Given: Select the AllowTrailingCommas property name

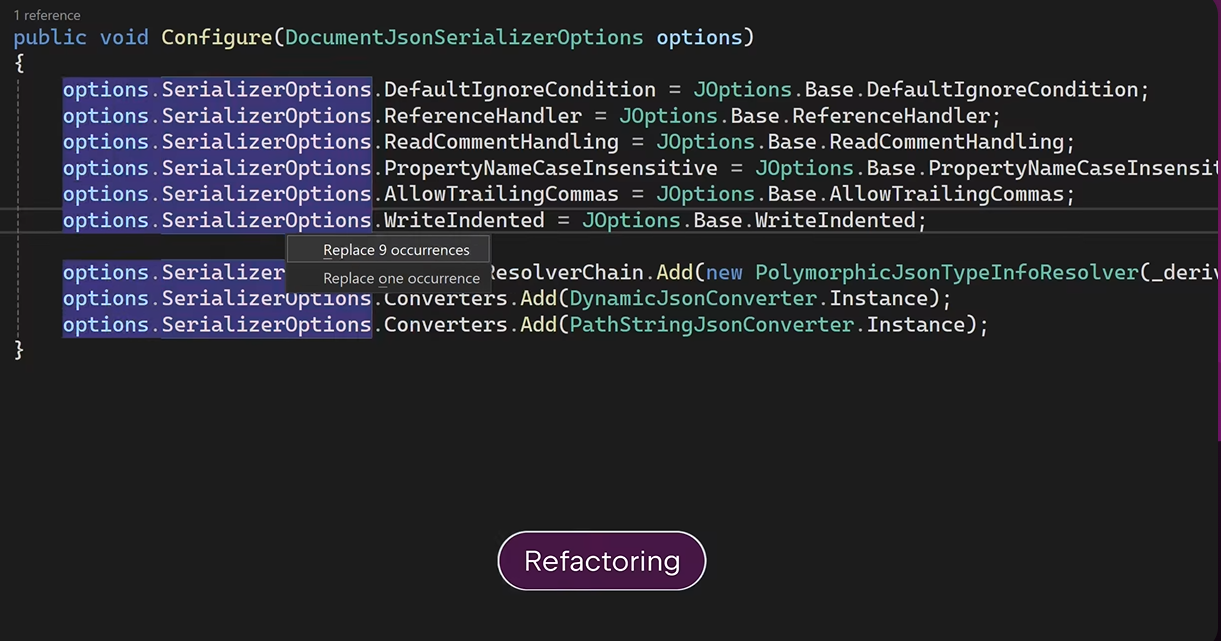Looking at the screenshot, I should coord(500,193).
